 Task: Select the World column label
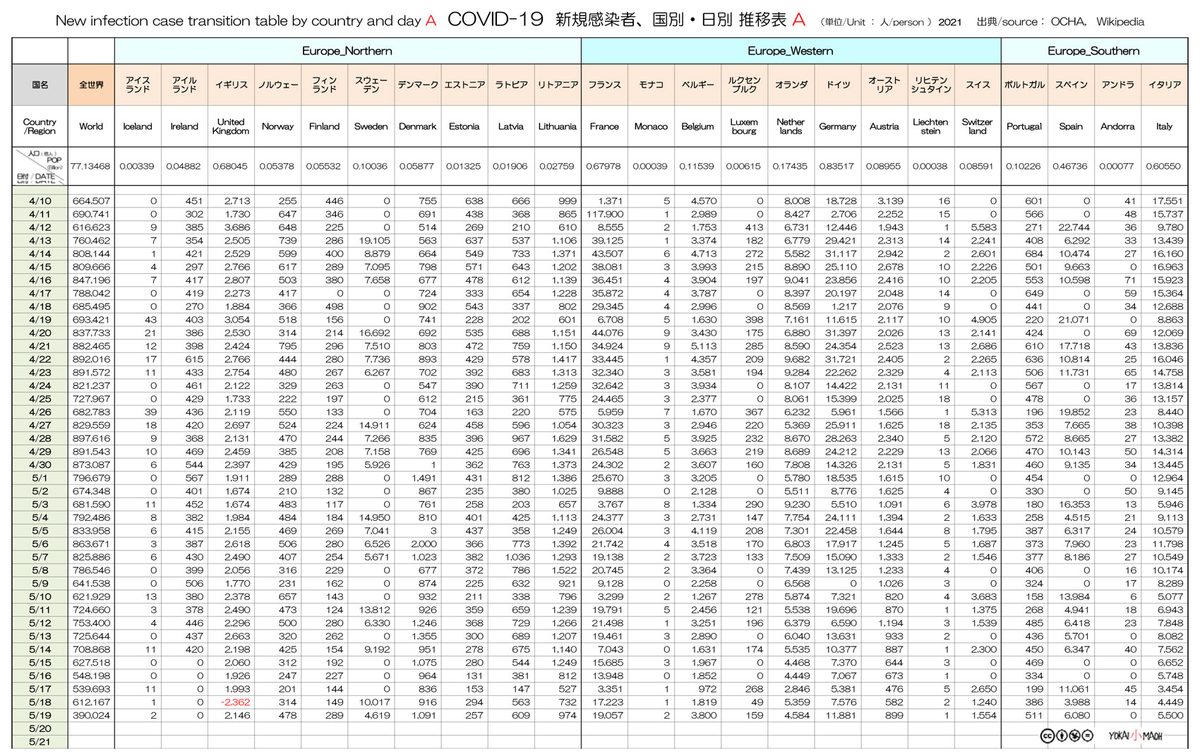pos(91,127)
